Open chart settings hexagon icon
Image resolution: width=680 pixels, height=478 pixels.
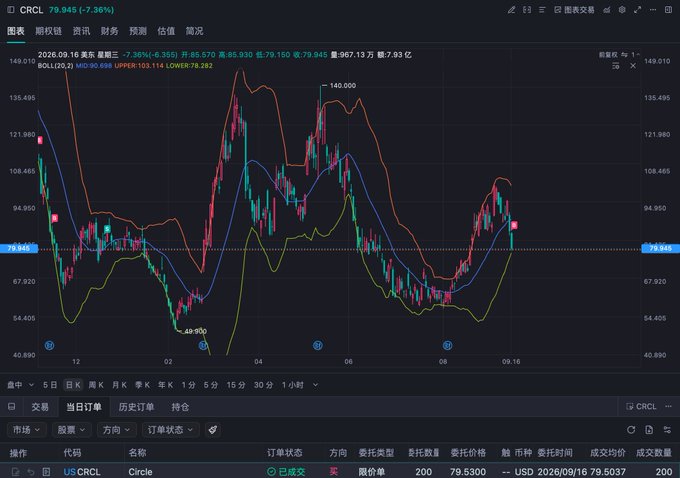(622, 10)
